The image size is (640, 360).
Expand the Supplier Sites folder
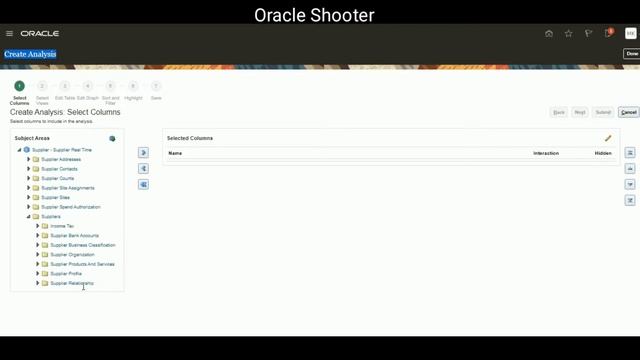29,197
